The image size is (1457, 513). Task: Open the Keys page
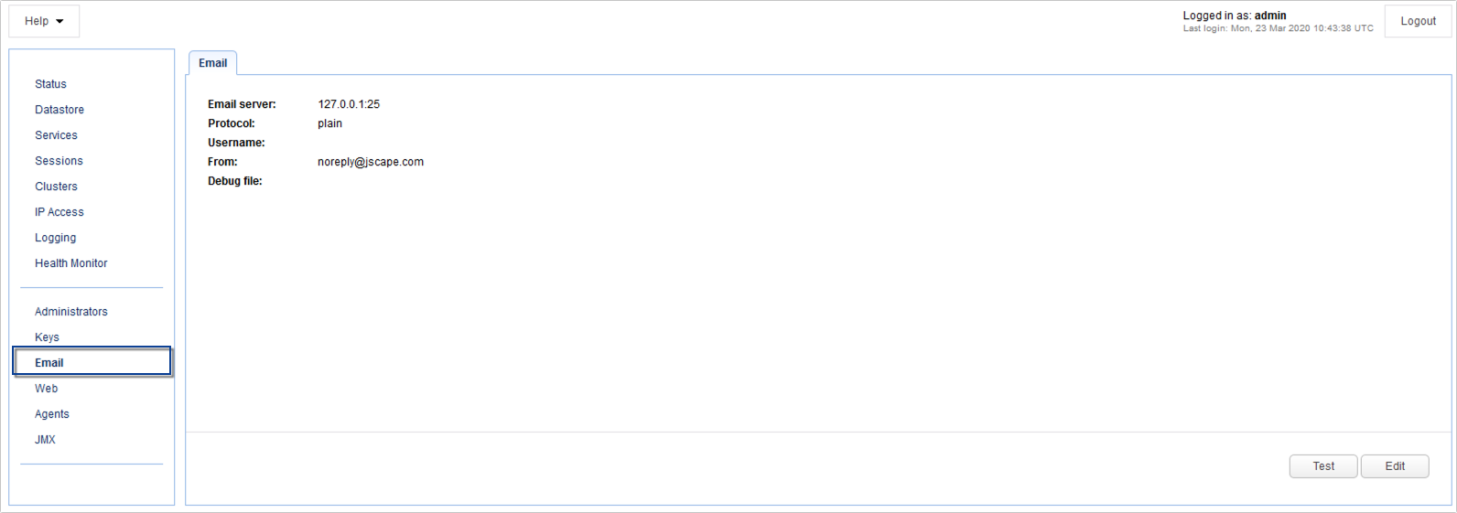(47, 338)
